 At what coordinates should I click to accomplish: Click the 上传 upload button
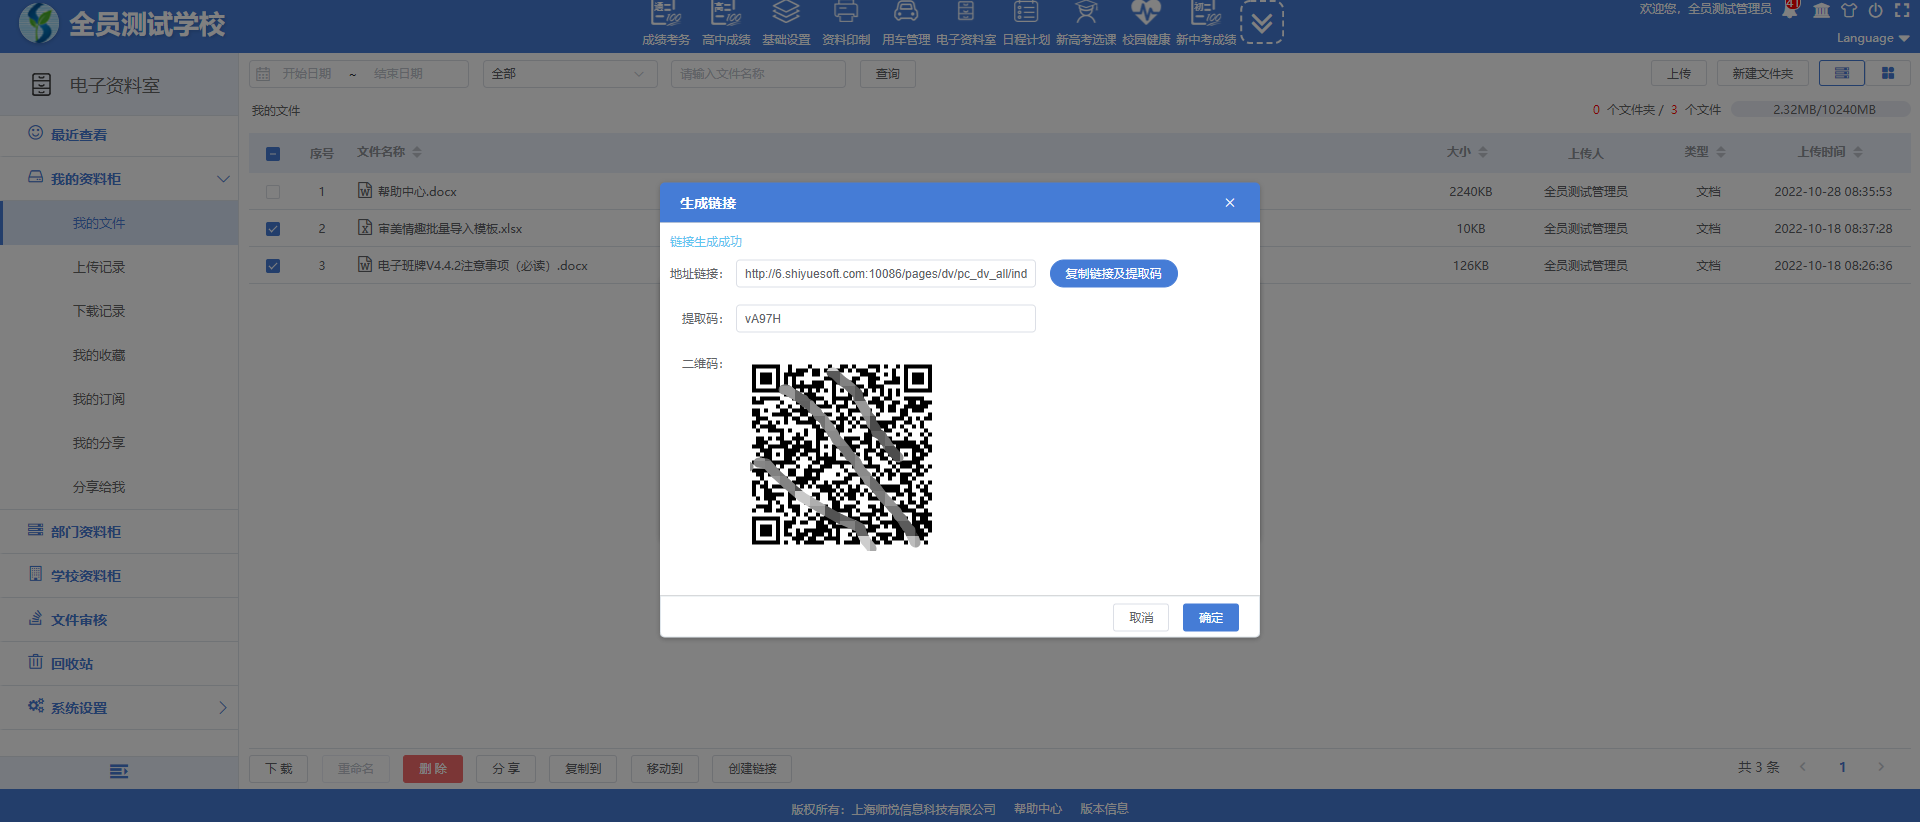(1679, 74)
